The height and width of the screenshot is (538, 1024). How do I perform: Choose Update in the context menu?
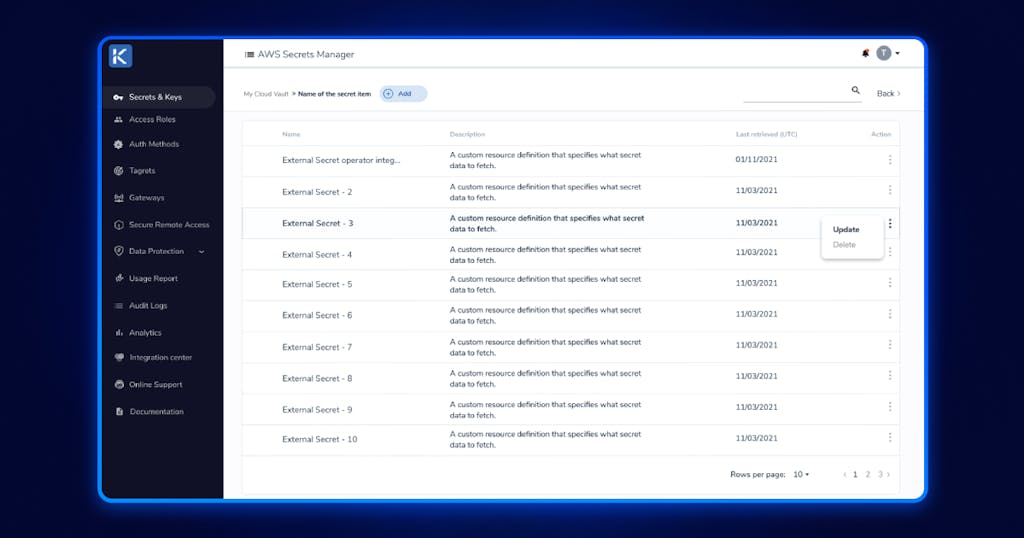pos(846,230)
